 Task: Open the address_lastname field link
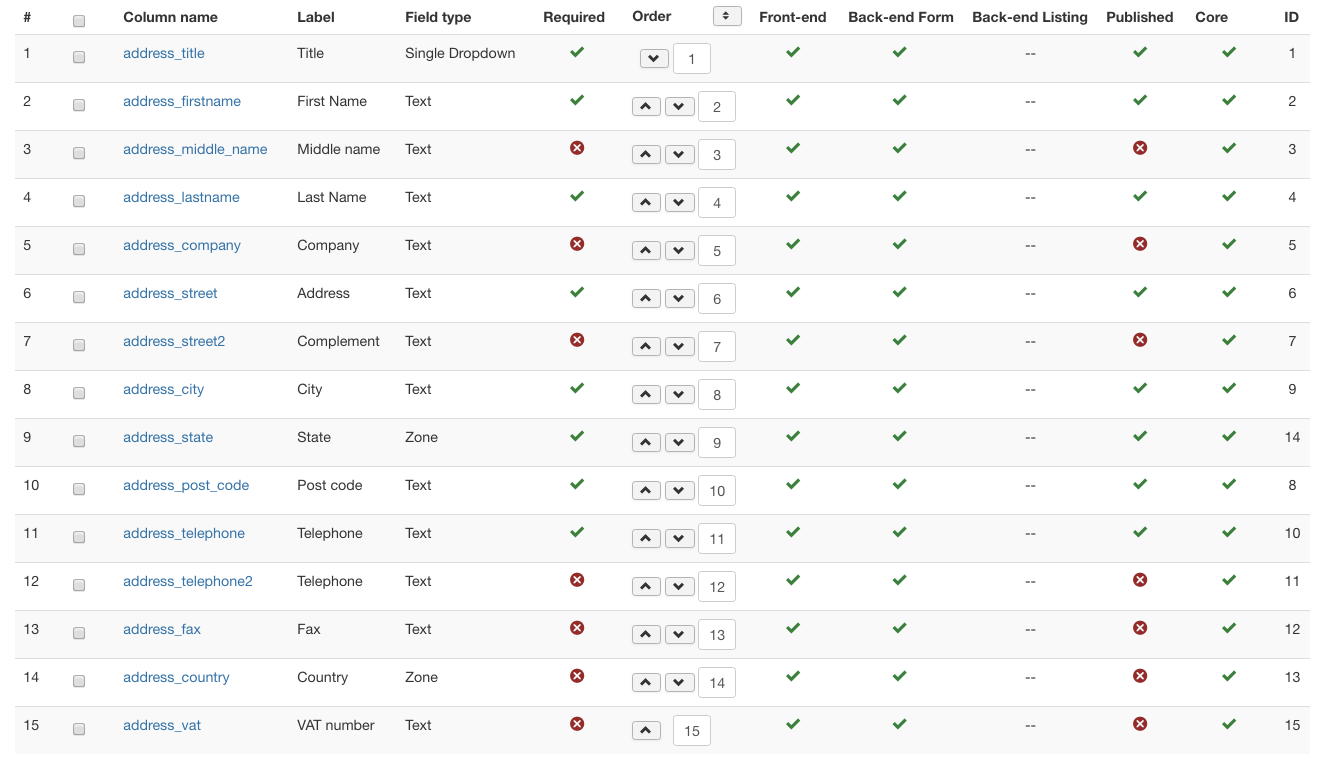(181, 197)
